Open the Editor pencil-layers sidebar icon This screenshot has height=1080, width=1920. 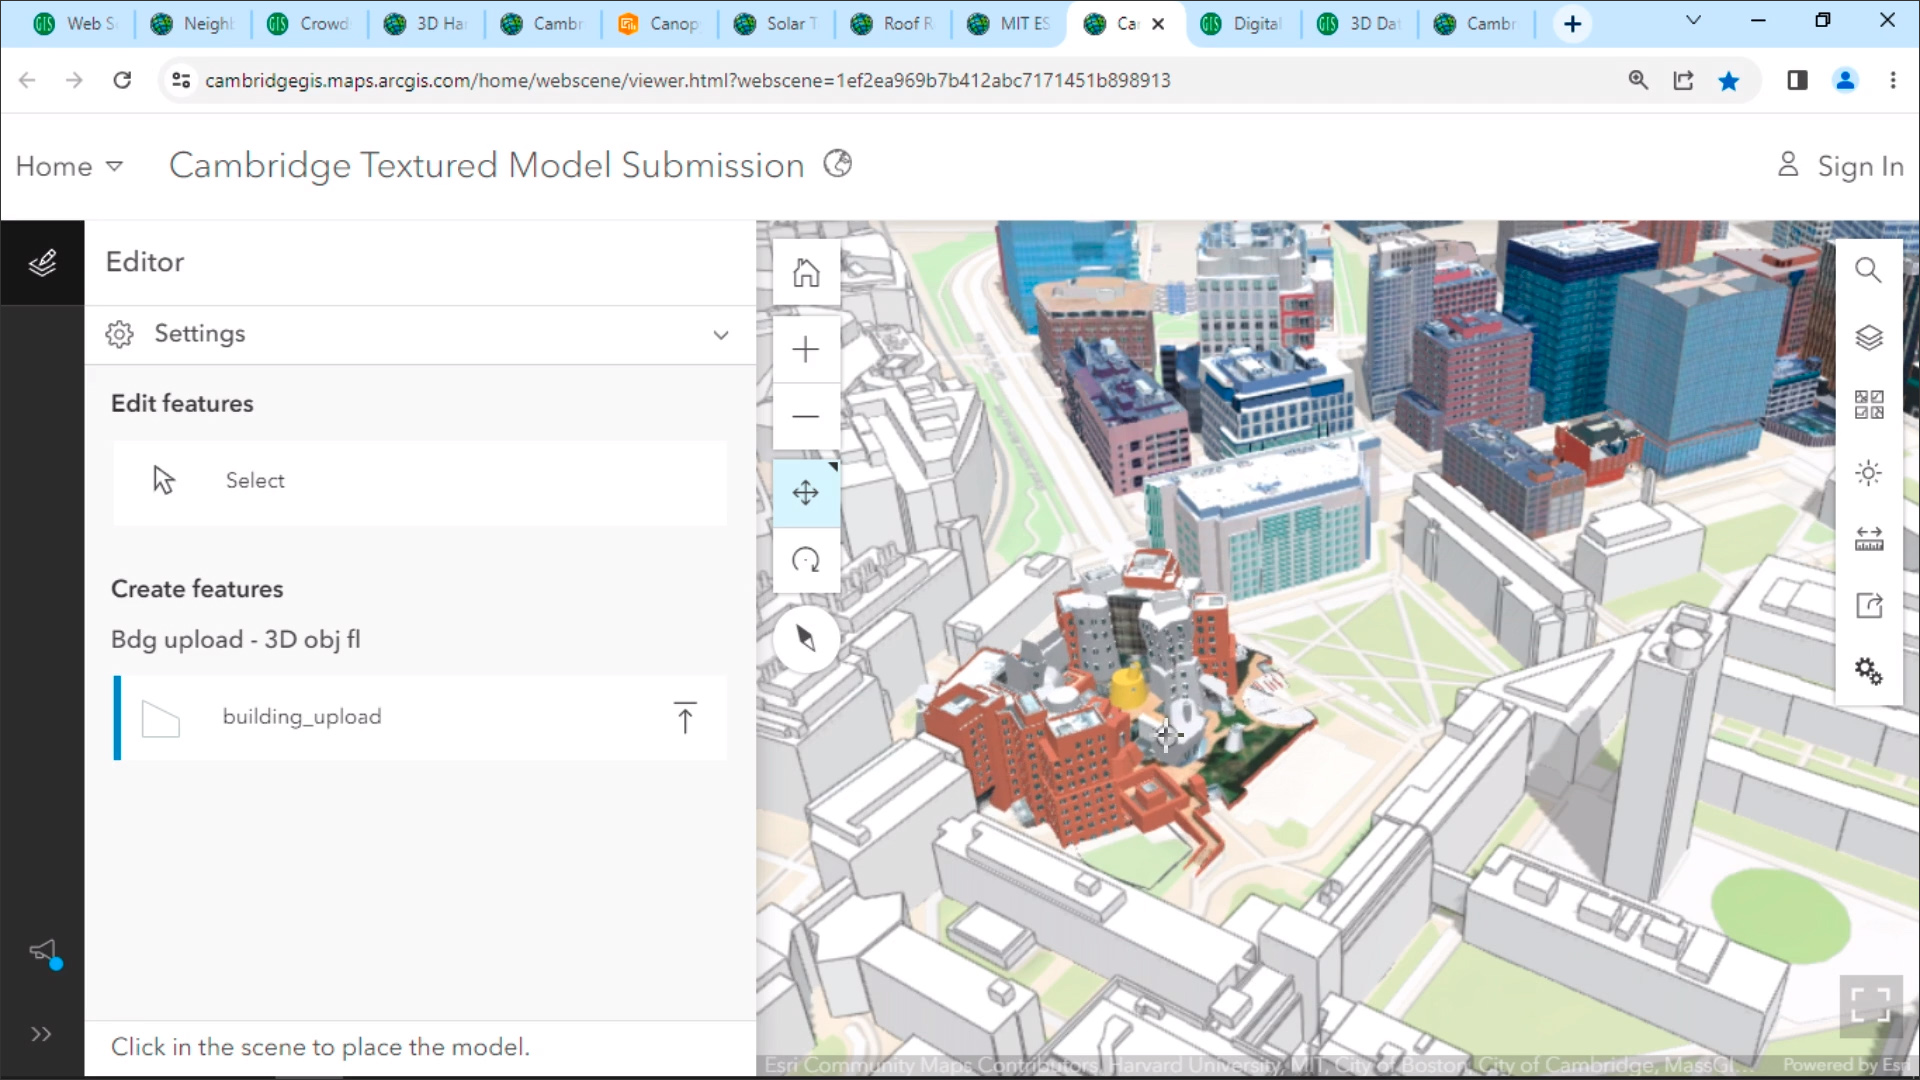tap(42, 263)
